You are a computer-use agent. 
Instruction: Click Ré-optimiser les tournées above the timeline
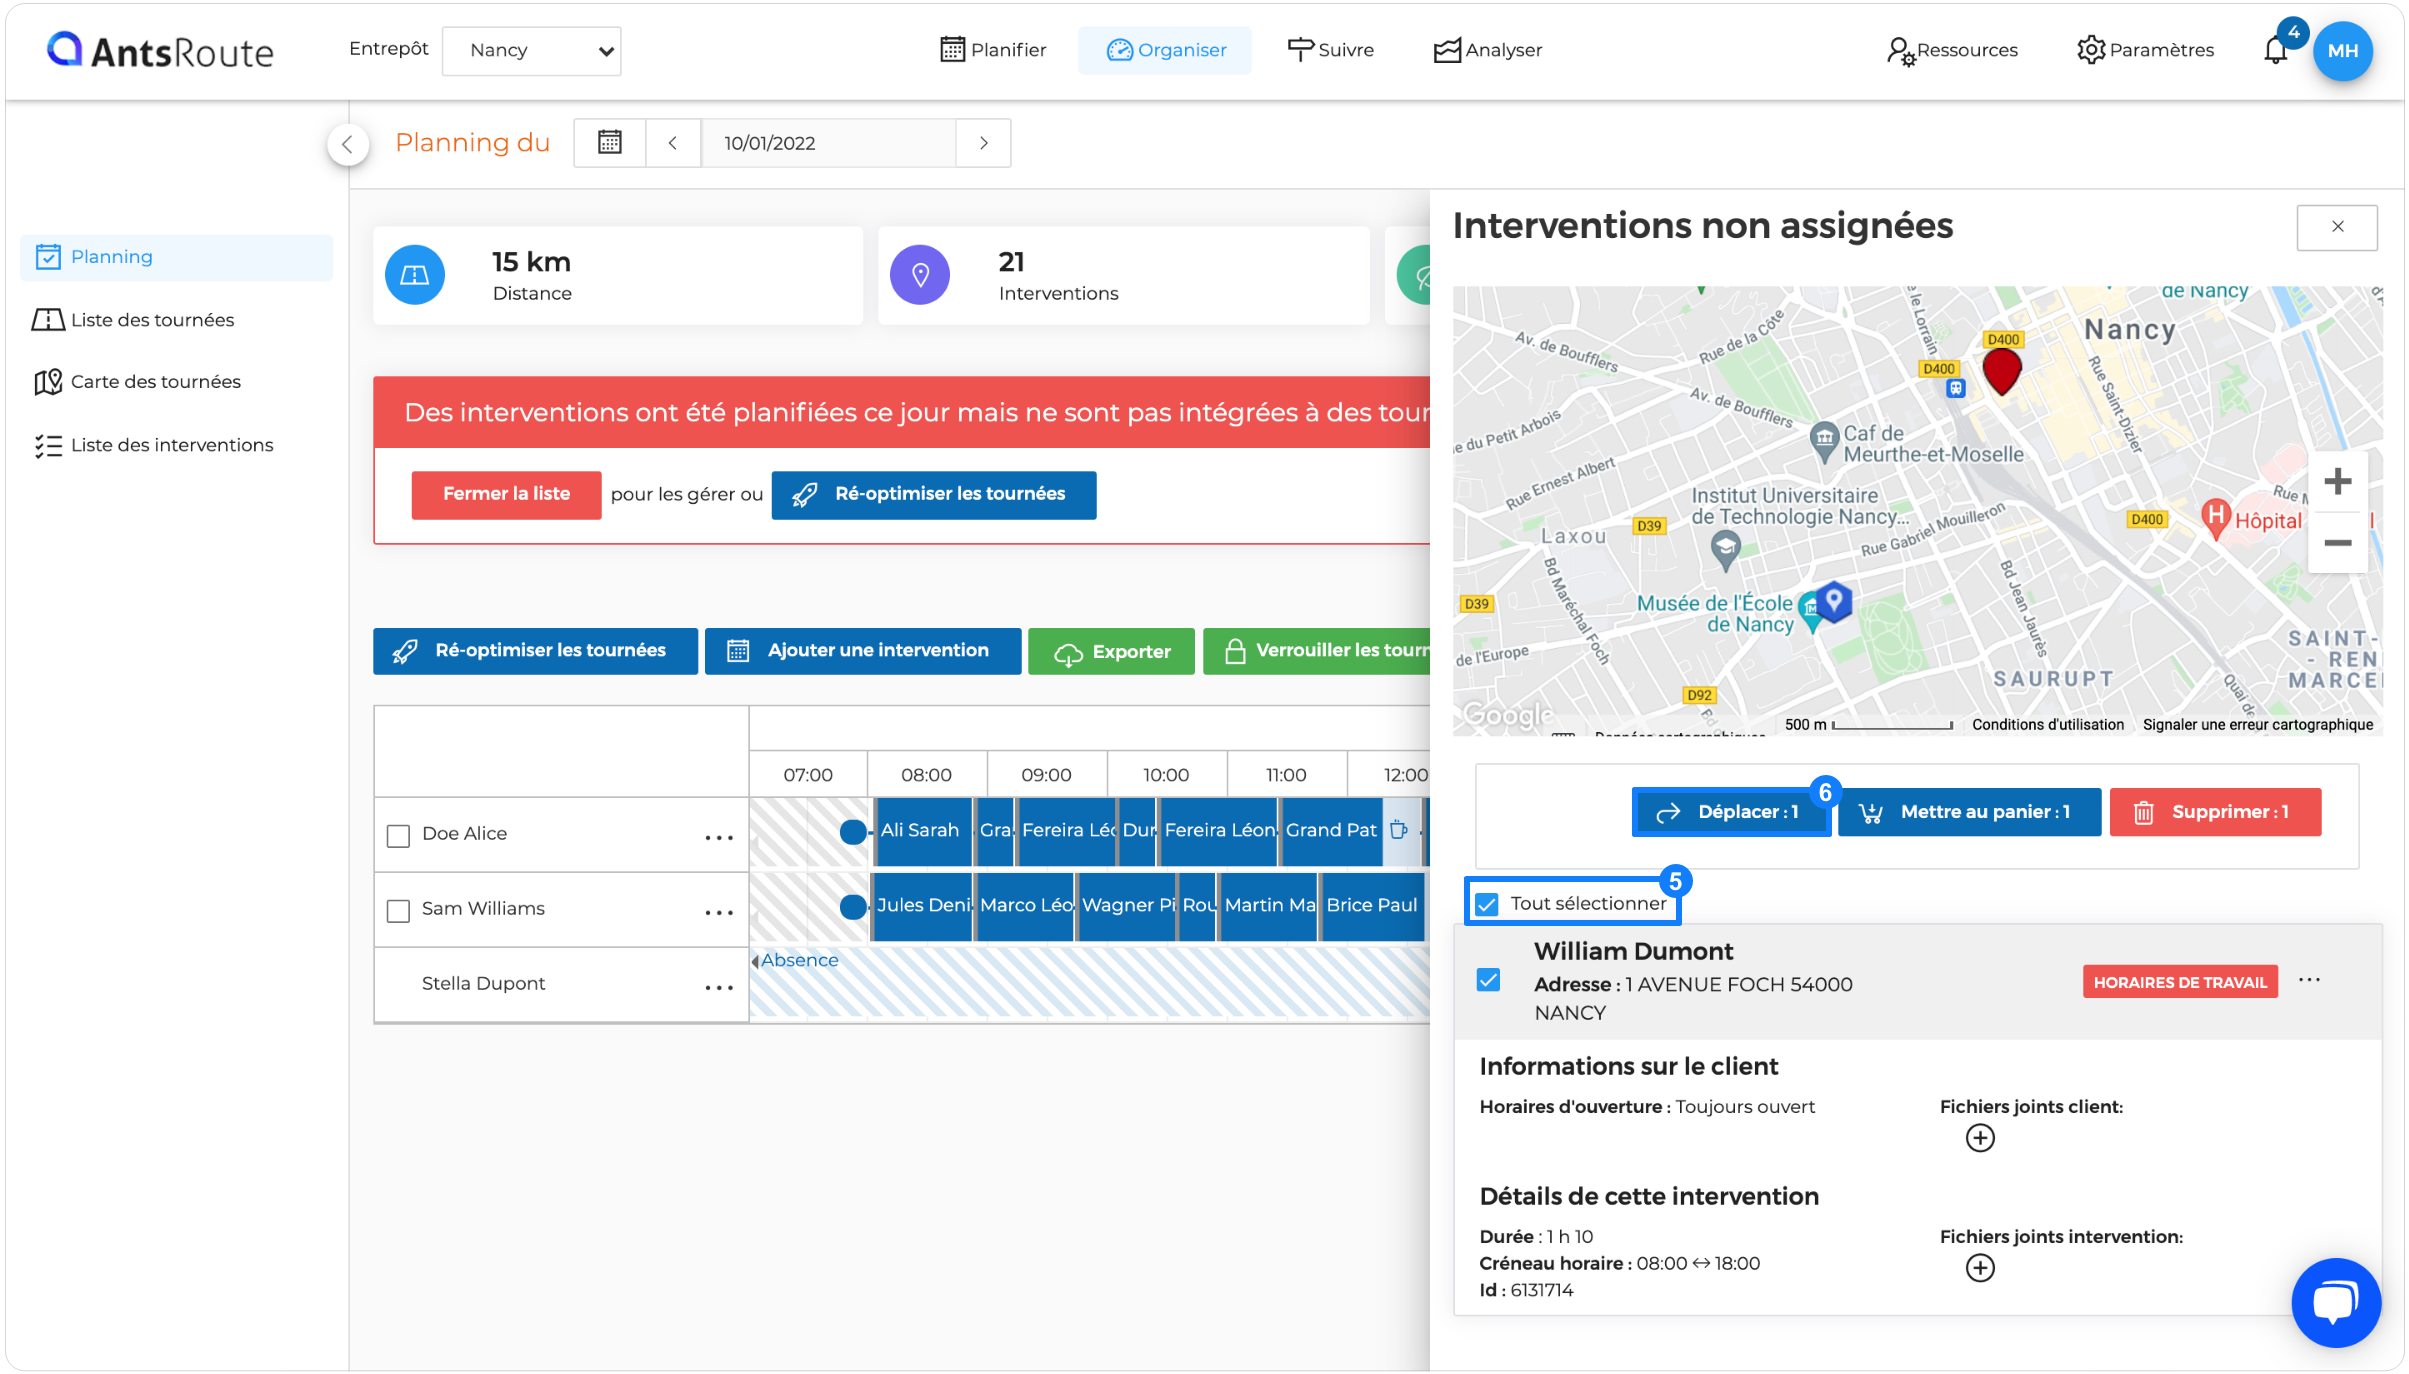[535, 651]
